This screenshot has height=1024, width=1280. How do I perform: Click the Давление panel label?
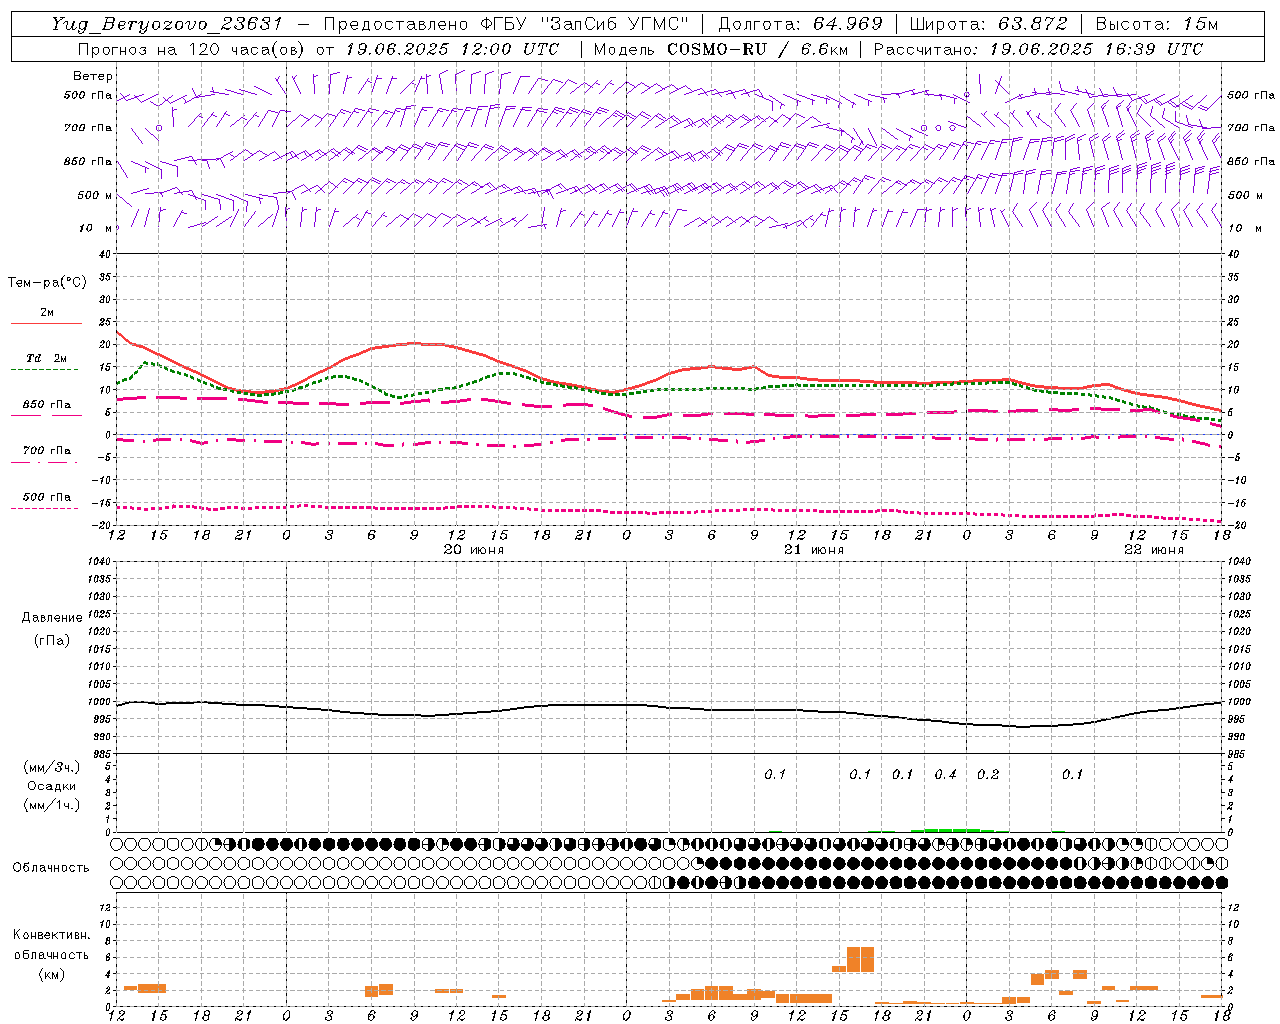(52, 618)
